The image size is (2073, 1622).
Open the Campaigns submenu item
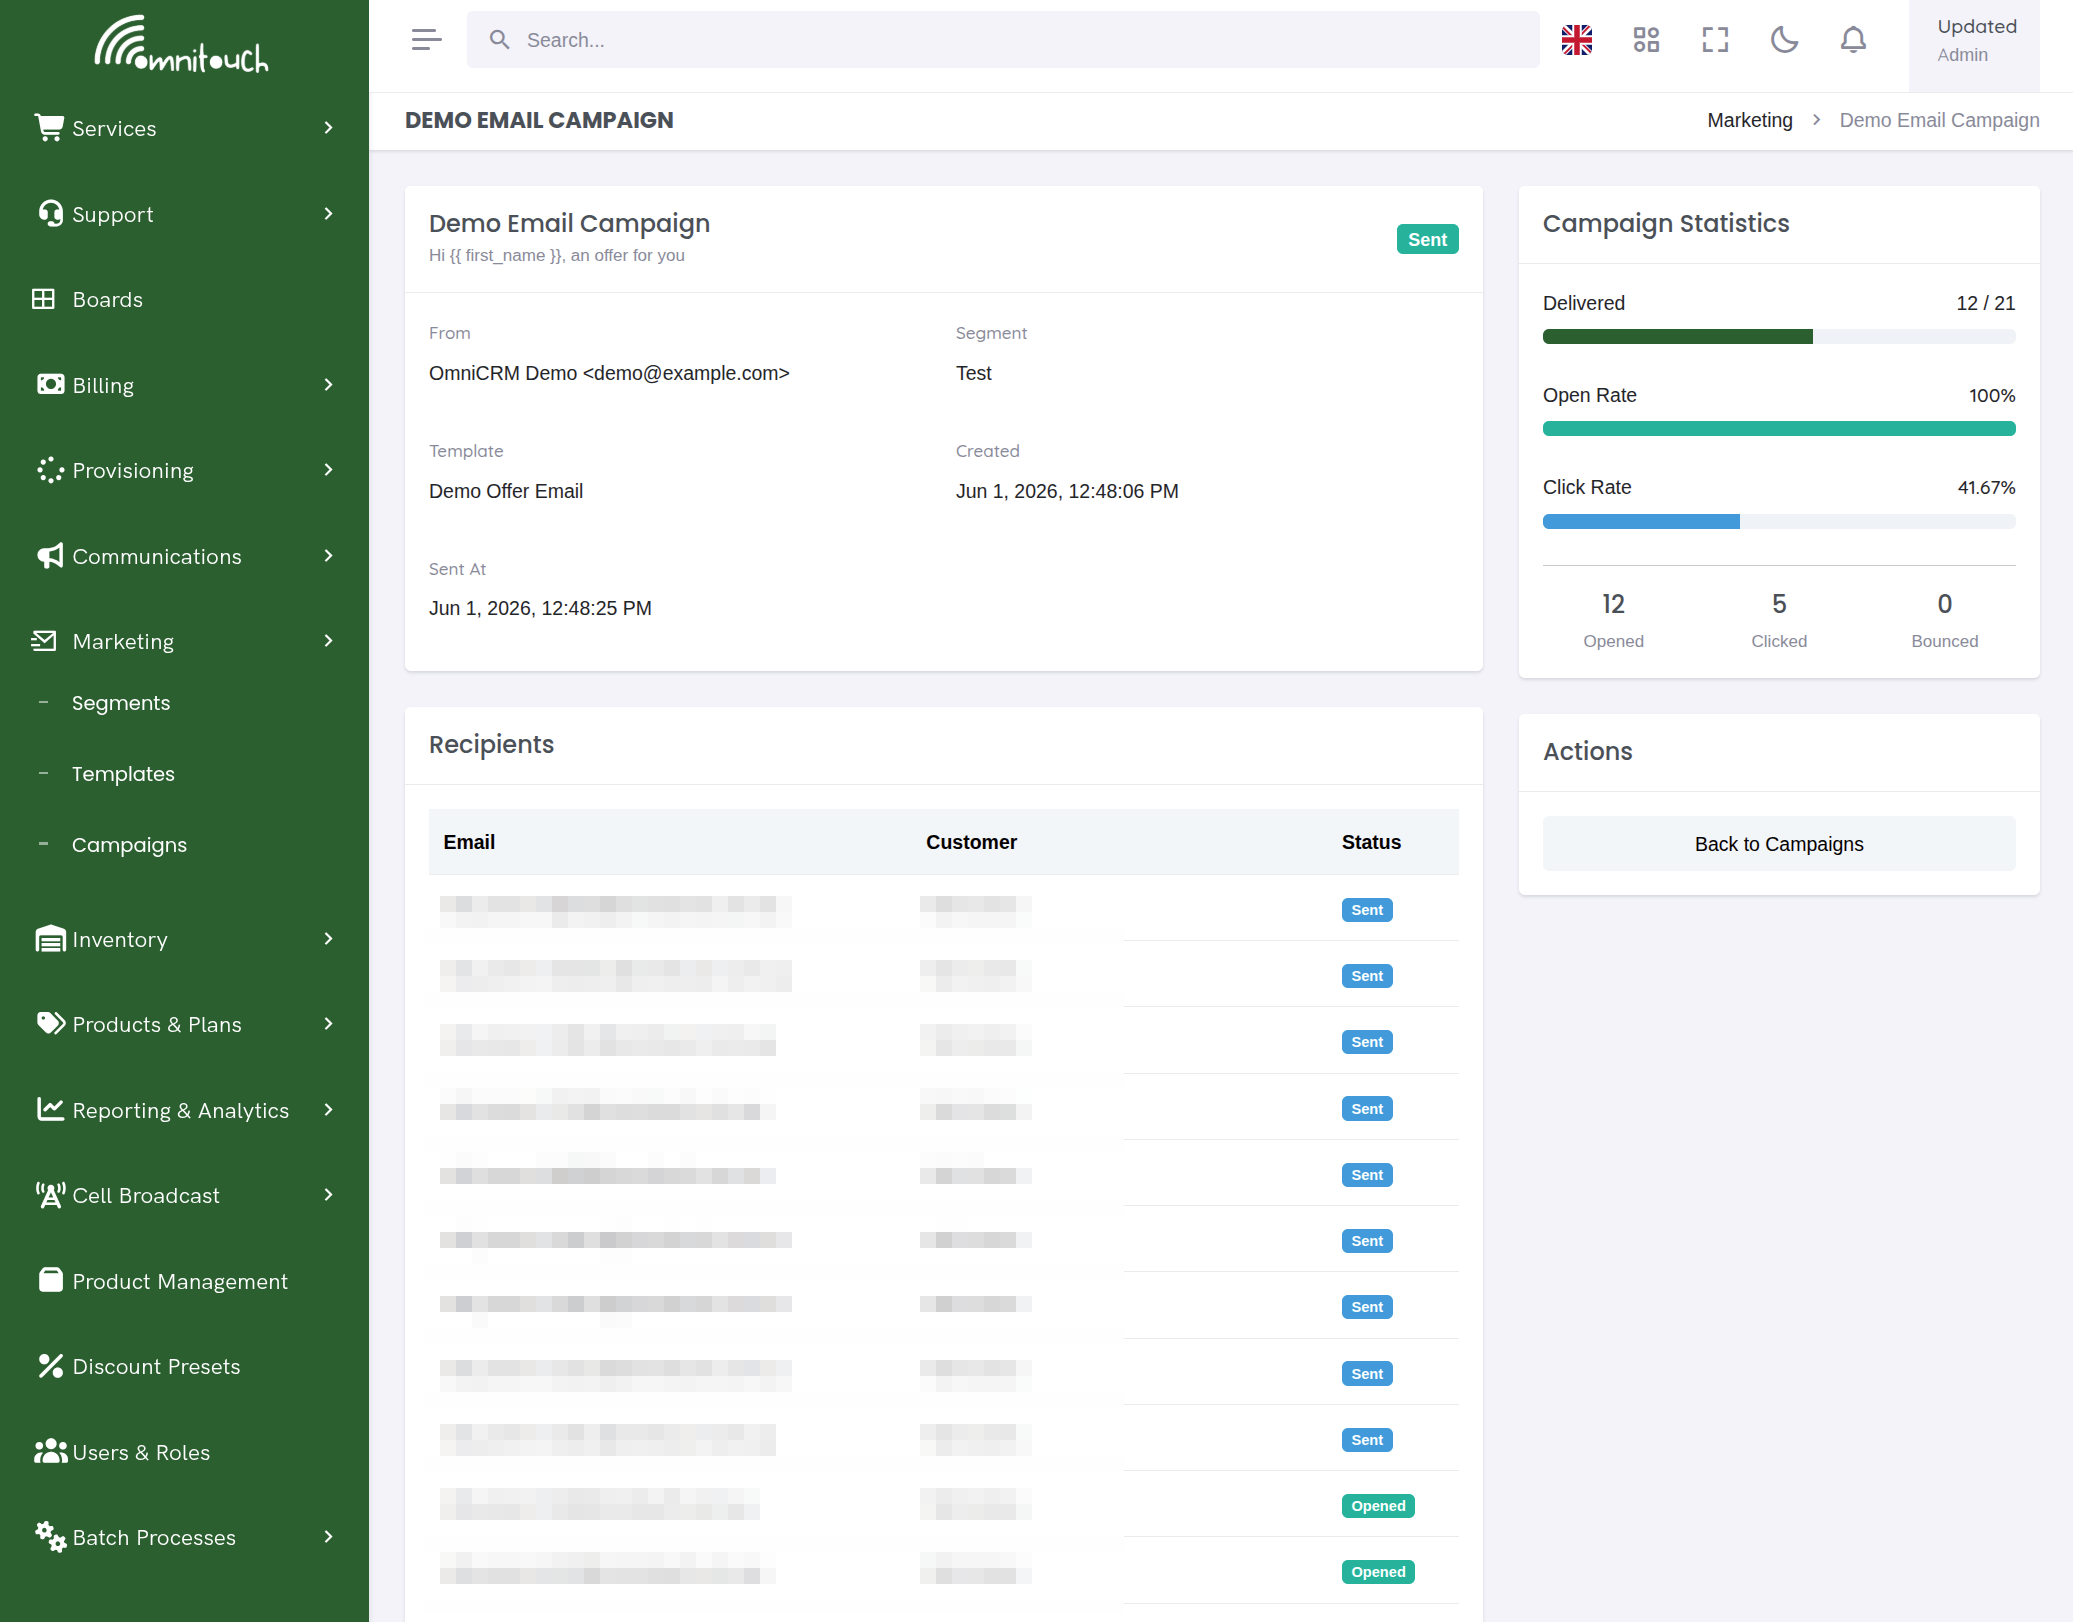click(129, 845)
